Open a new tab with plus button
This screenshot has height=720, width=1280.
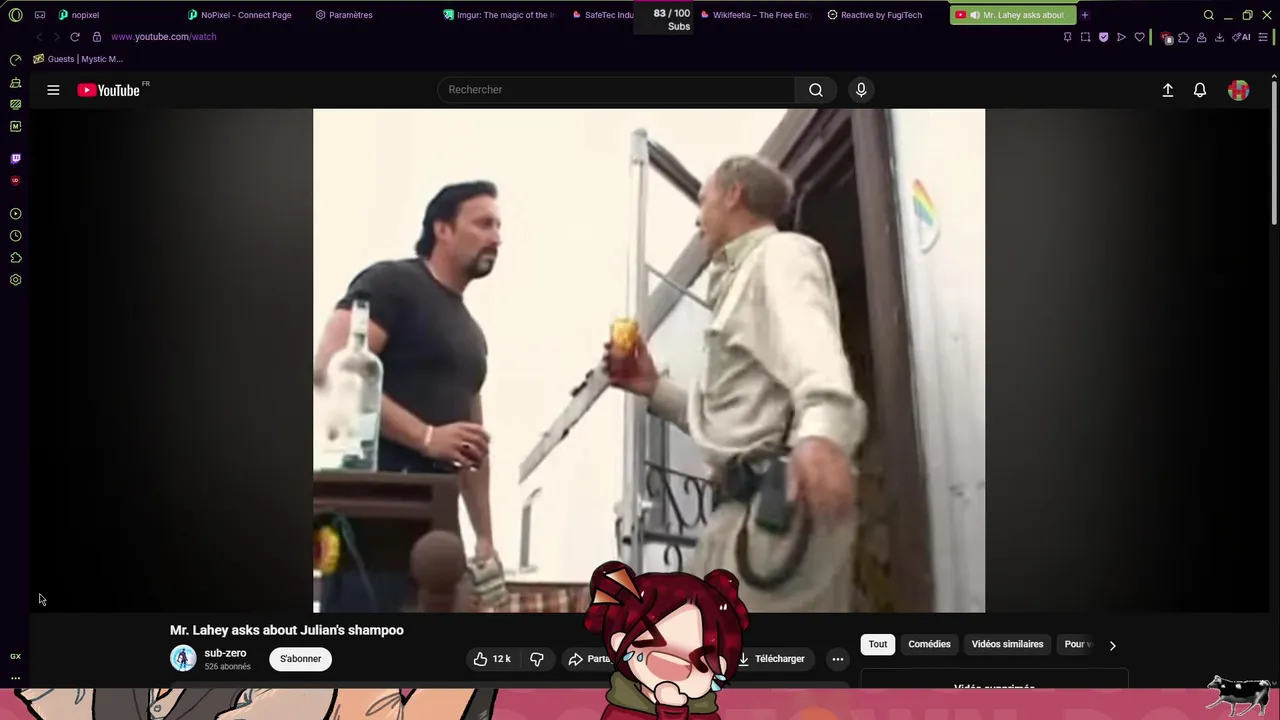coord(1085,15)
